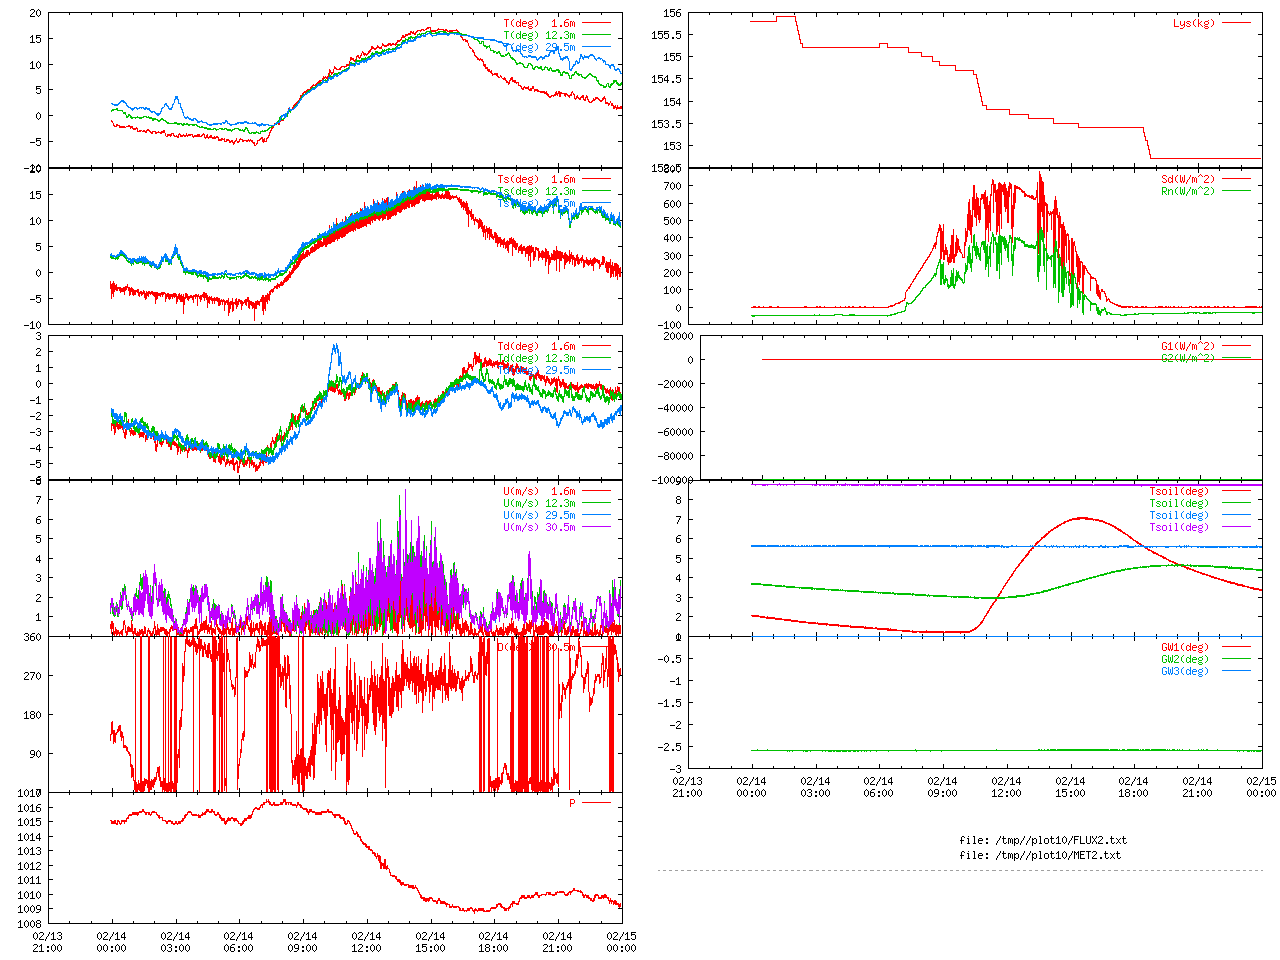
Task: Select the Ts(deg) 1.6m legend entry
Action: [x=536, y=180]
